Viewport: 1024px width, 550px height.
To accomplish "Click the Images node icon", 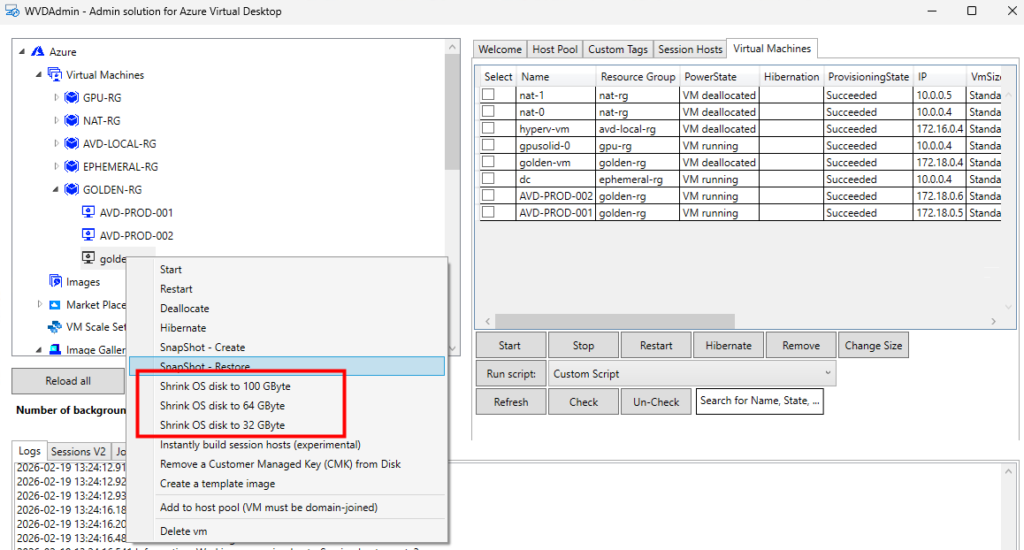I will click(55, 282).
